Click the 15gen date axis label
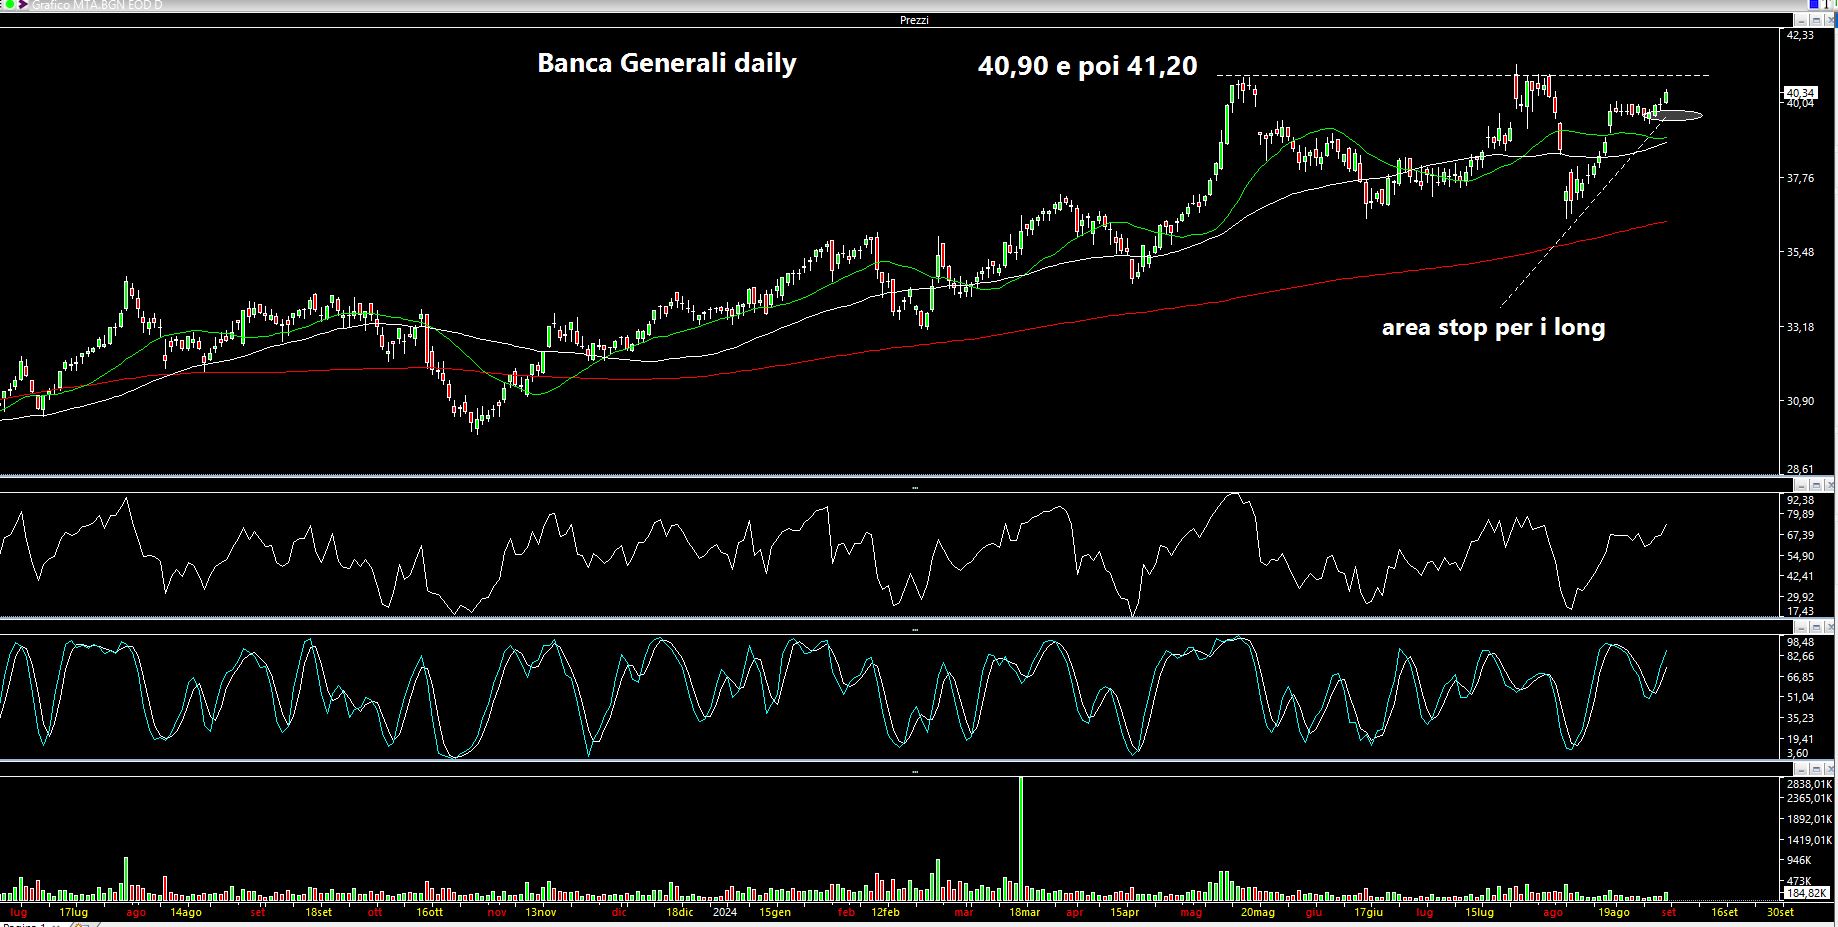The height and width of the screenshot is (927, 1838). pyautogui.click(x=775, y=912)
